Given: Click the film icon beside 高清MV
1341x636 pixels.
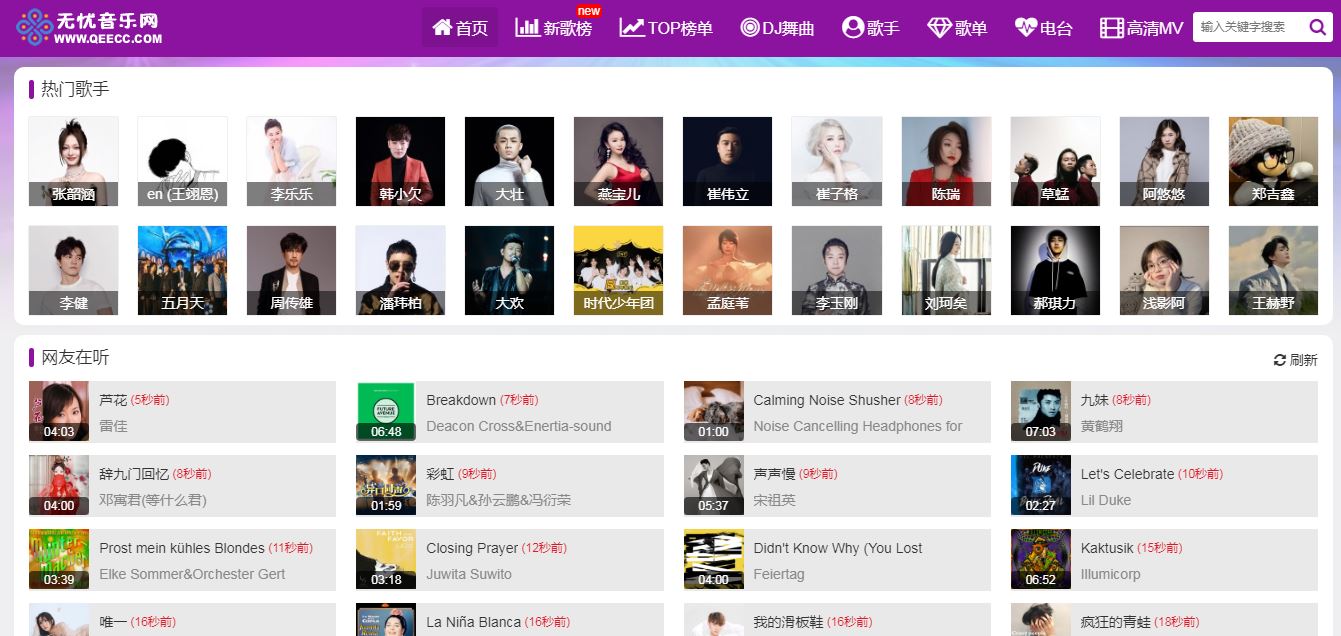Looking at the screenshot, I should [1112, 28].
